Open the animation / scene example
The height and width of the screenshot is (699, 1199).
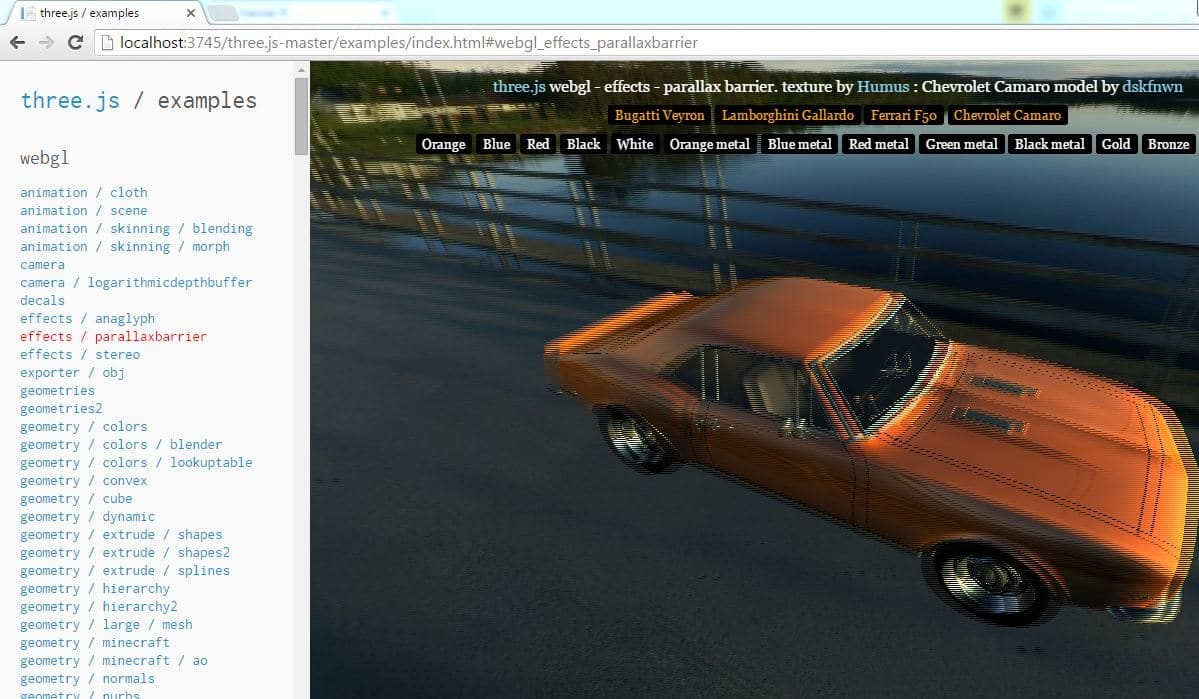click(x=84, y=210)
